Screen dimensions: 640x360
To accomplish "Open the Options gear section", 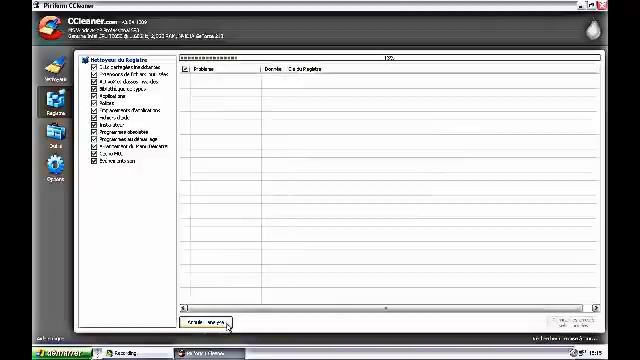I will coord(55,168).
